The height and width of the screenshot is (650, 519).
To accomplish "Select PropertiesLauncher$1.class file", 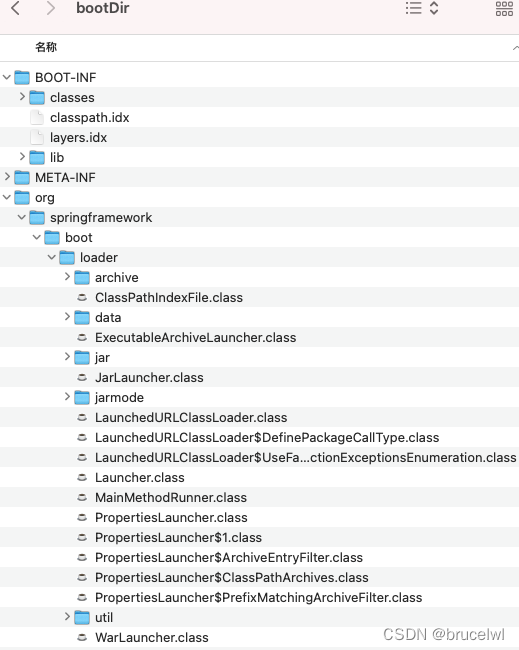I will [x=178, y=538].
